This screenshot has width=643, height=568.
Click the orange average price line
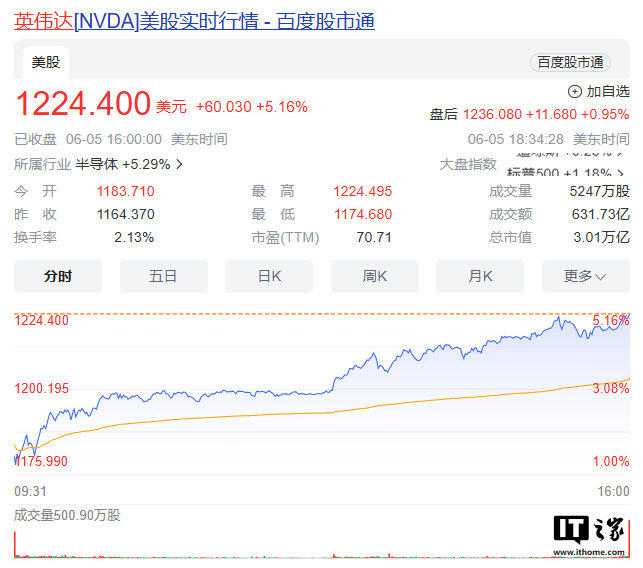[x=322, y=413]
